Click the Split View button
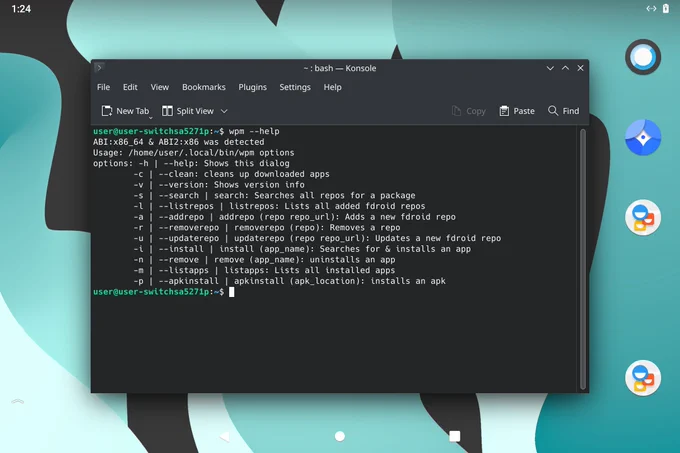680x453 pixels. (188, 111)
